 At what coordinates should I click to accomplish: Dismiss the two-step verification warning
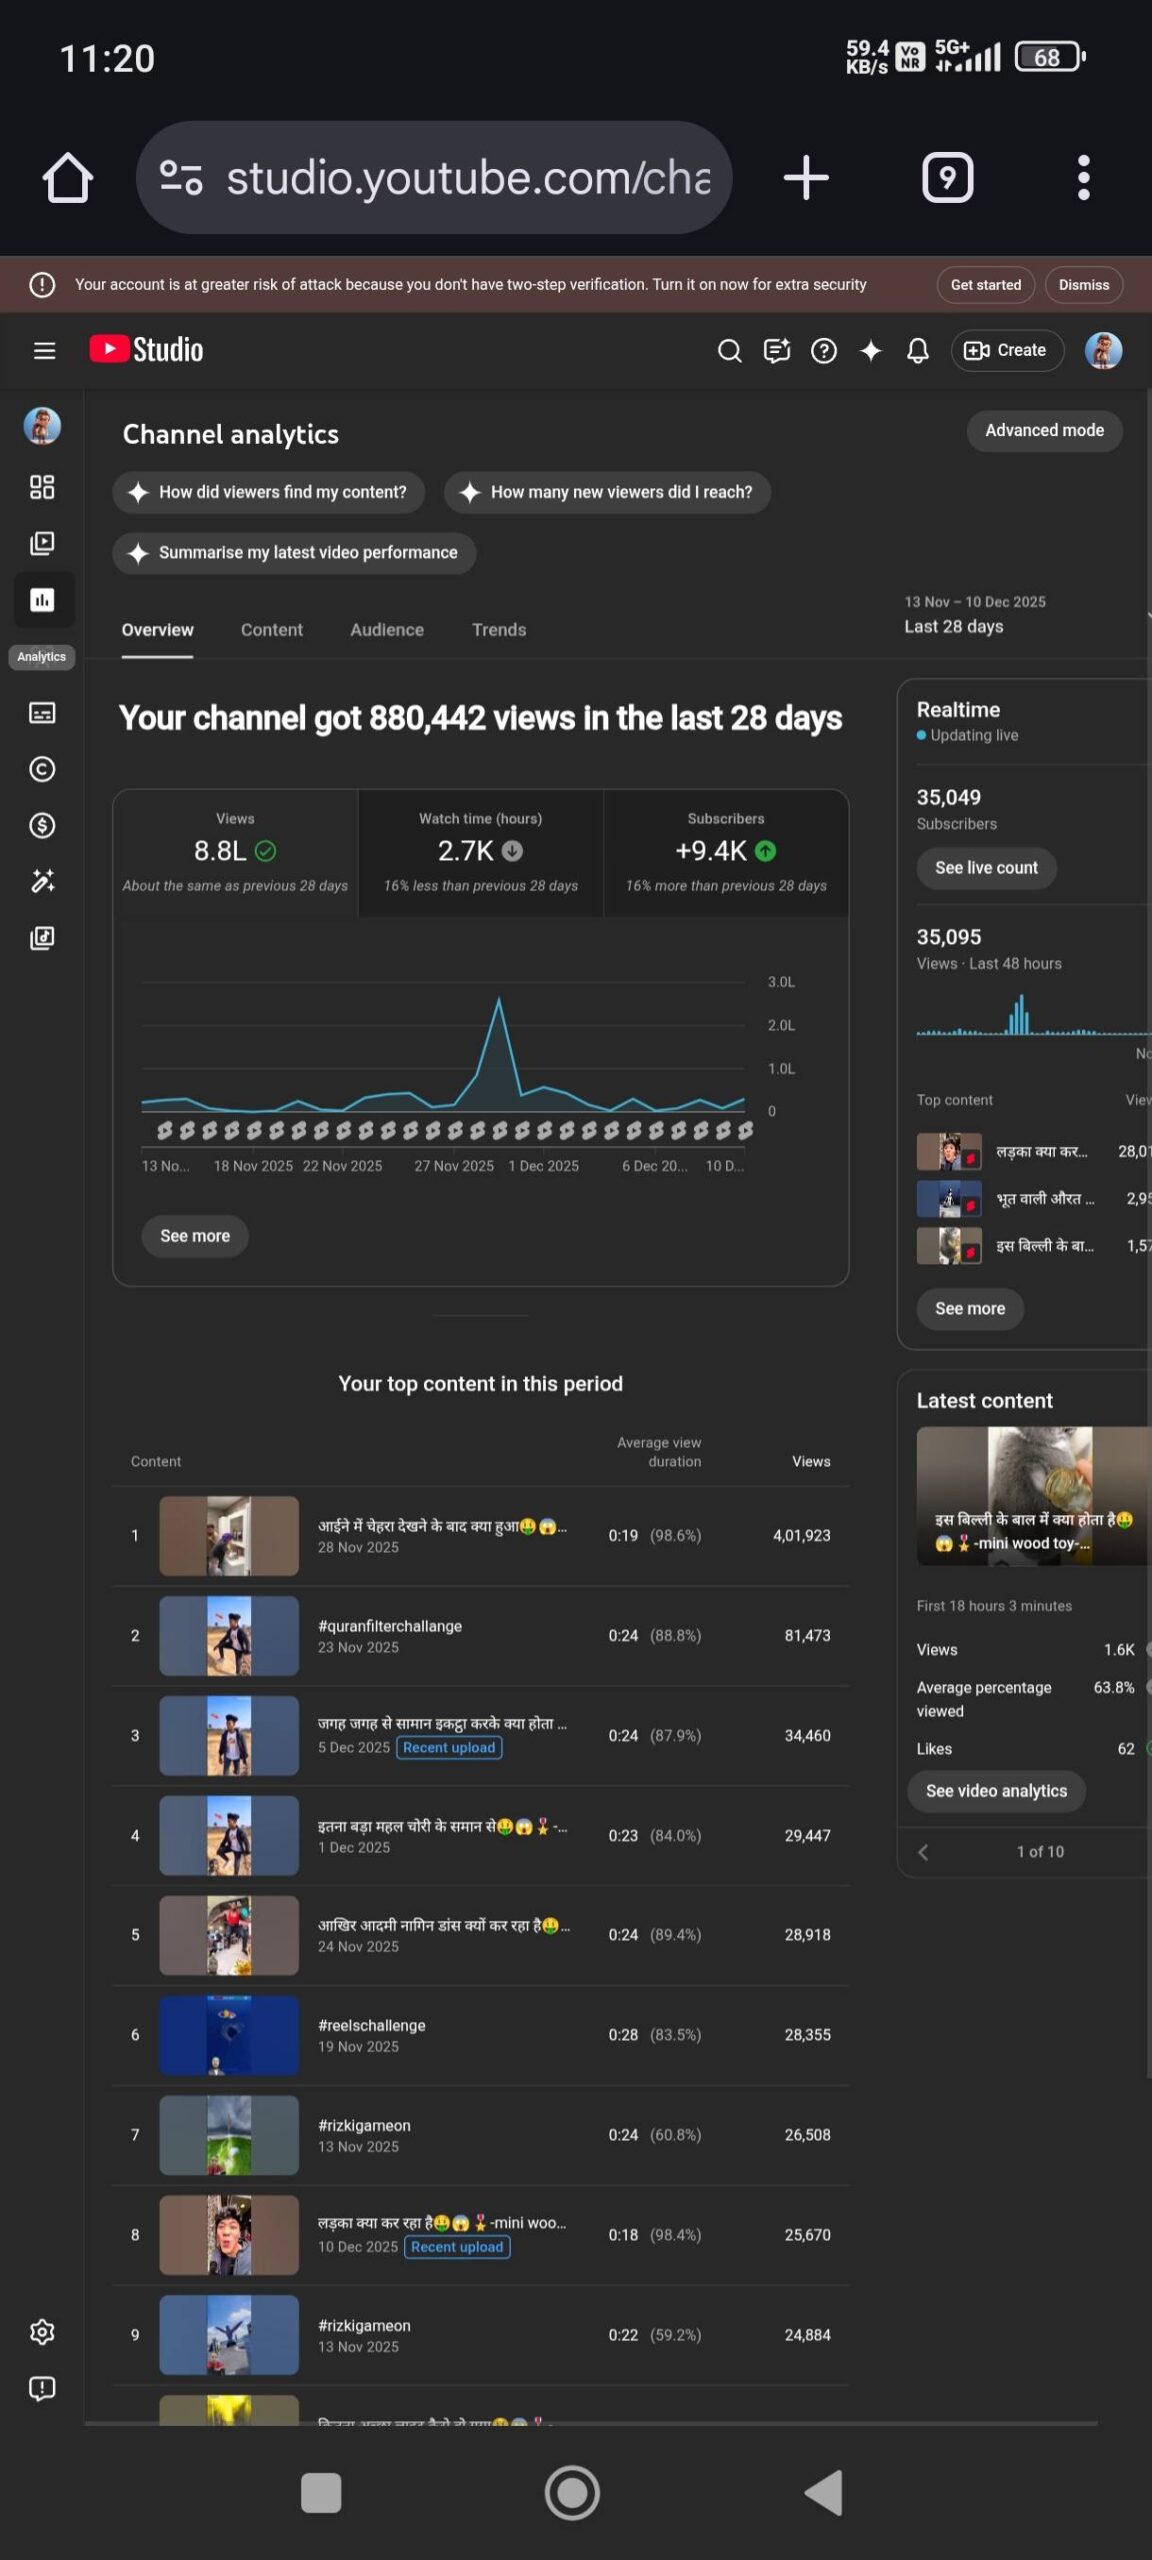(1083, 285)
